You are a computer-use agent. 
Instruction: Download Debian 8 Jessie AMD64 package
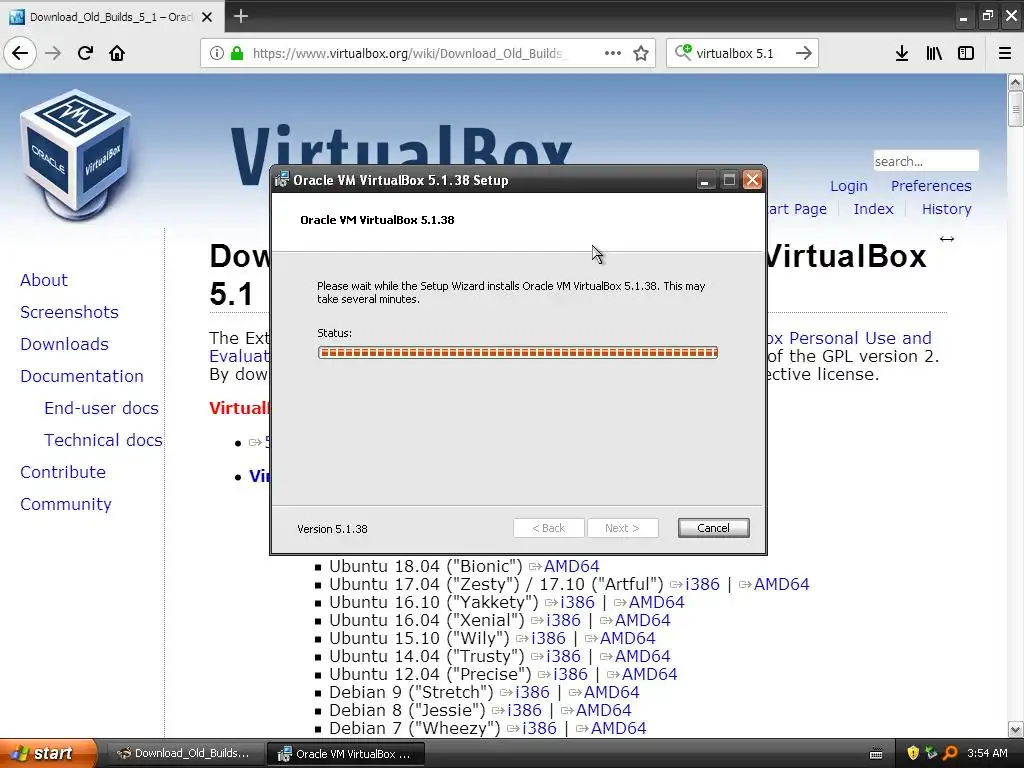[603, 710]
